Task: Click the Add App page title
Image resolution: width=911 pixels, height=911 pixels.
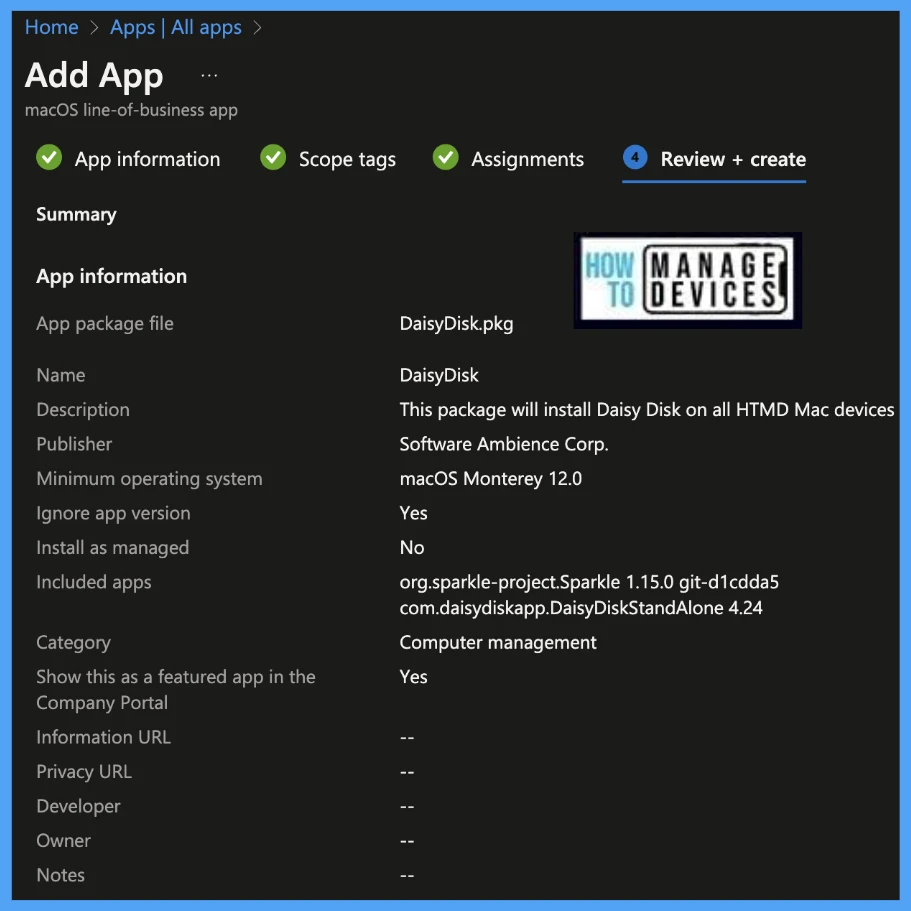Action: [x=94, y=76]
